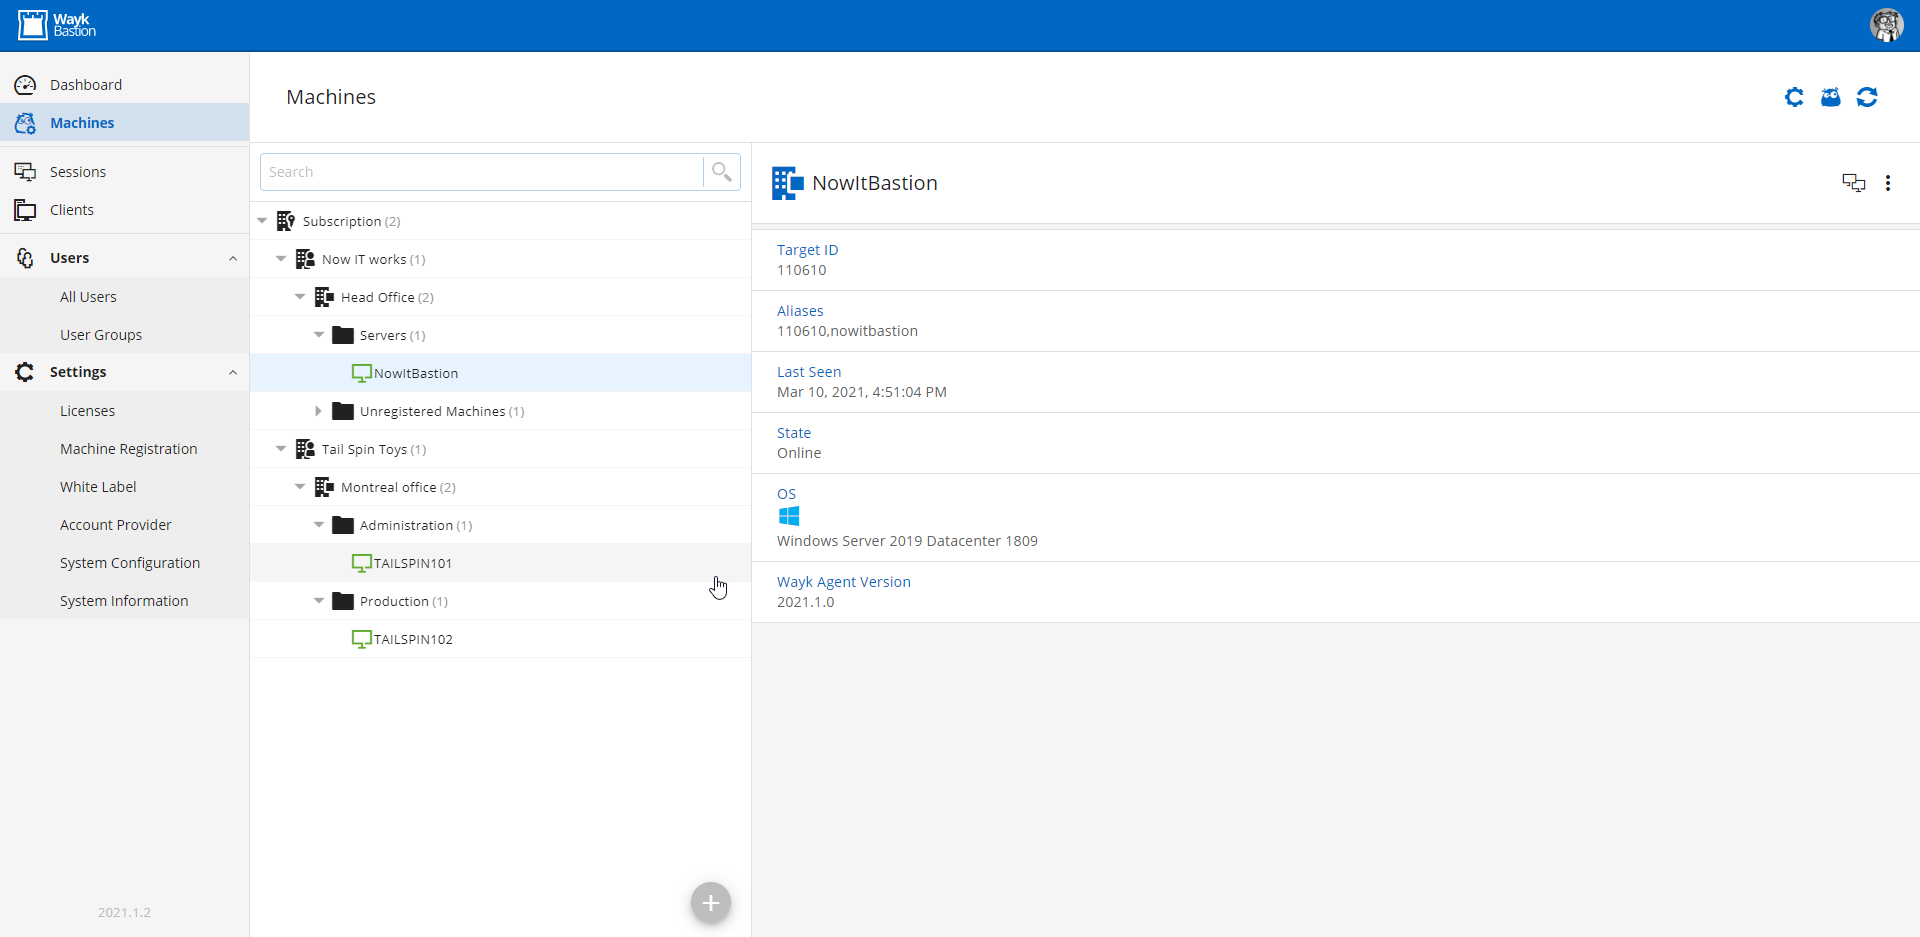This screenshot has width=1920, height=937.
Task: Click the Online state value
Action: pos(799,453)
